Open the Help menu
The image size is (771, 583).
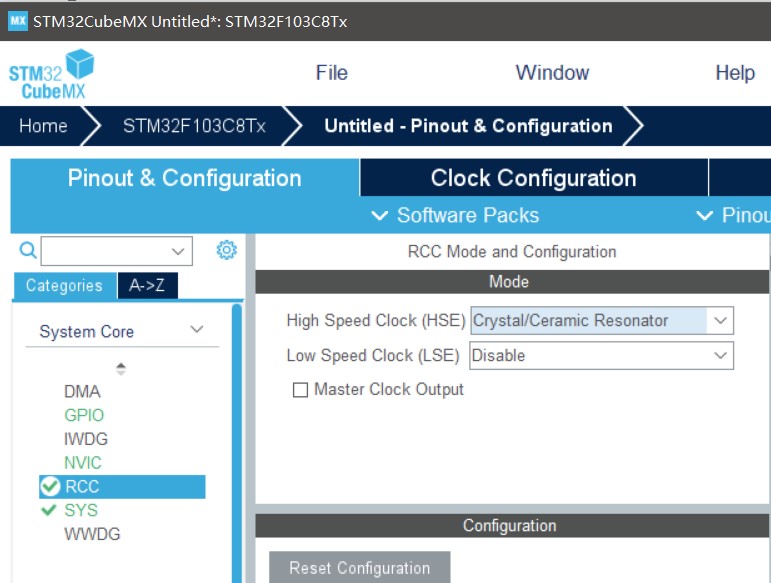pos(735,73)
